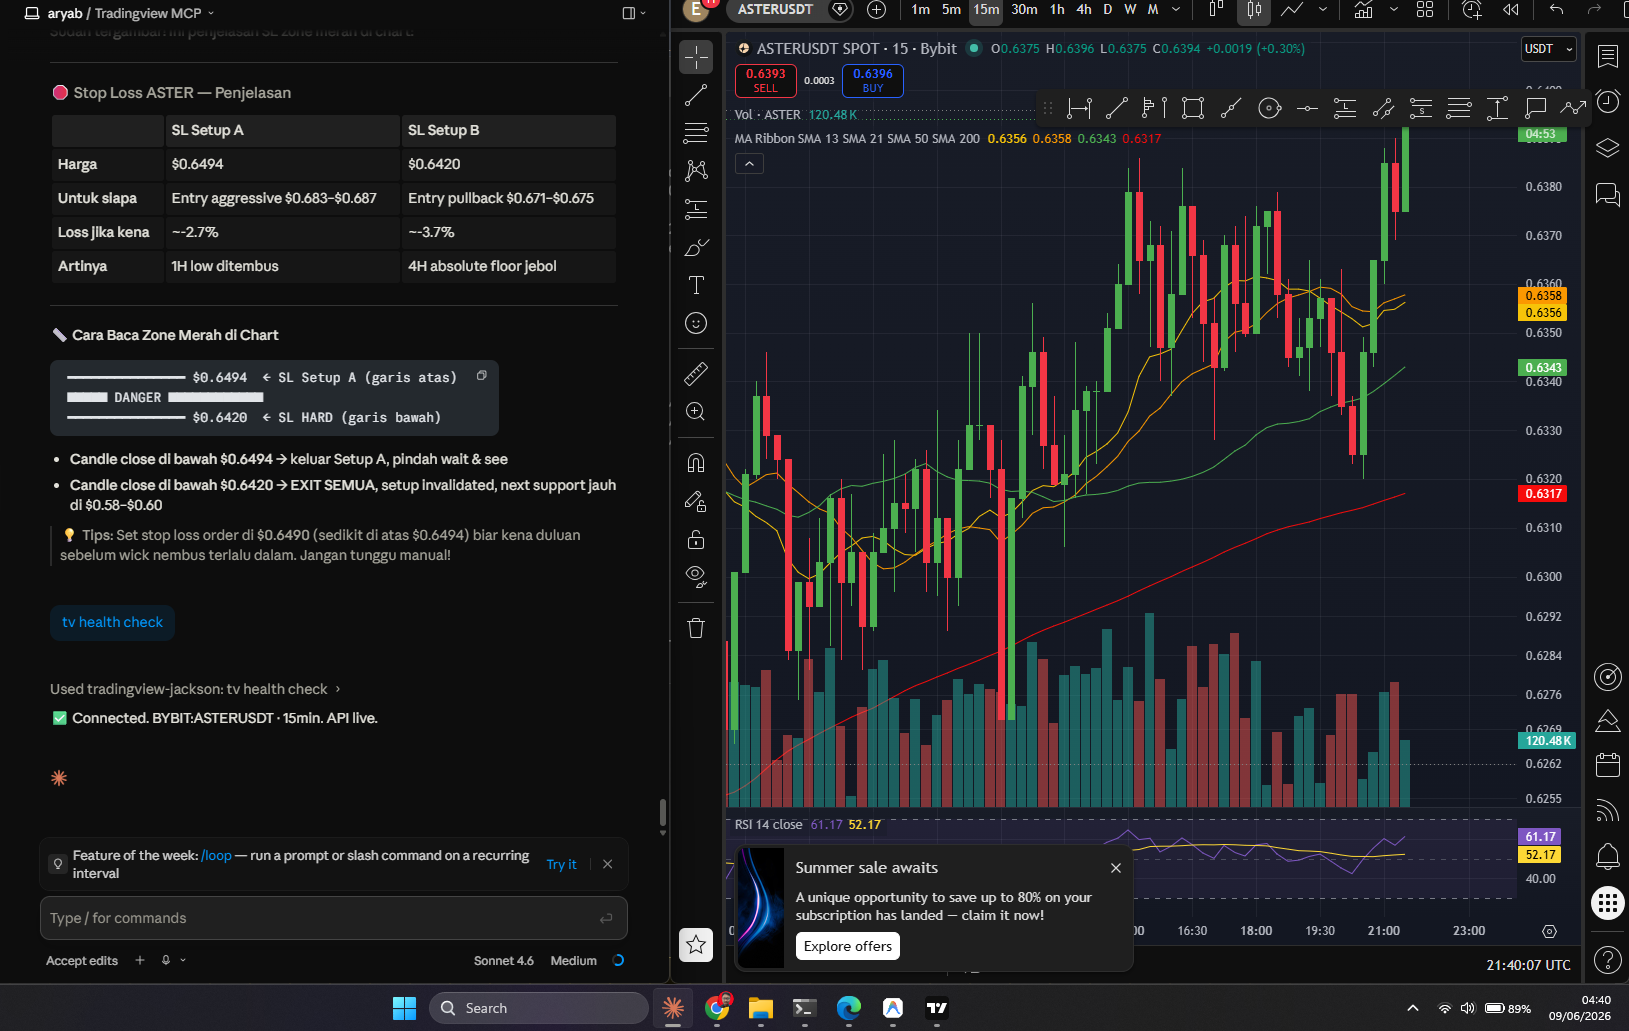Open chart time axis settings gear

click(1549, 931)
